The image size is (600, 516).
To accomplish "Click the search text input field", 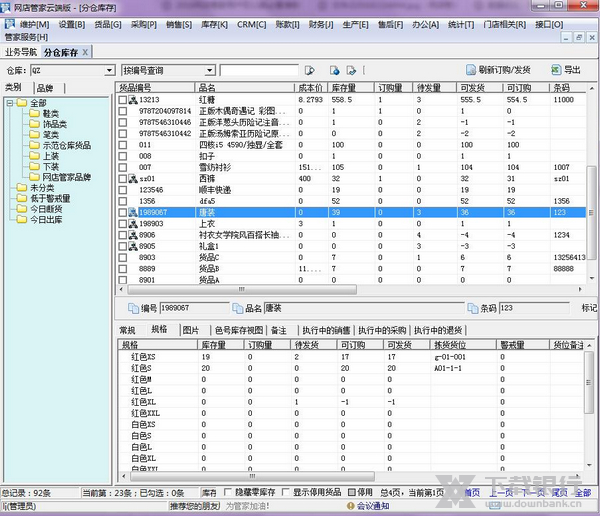I will 259,70.
